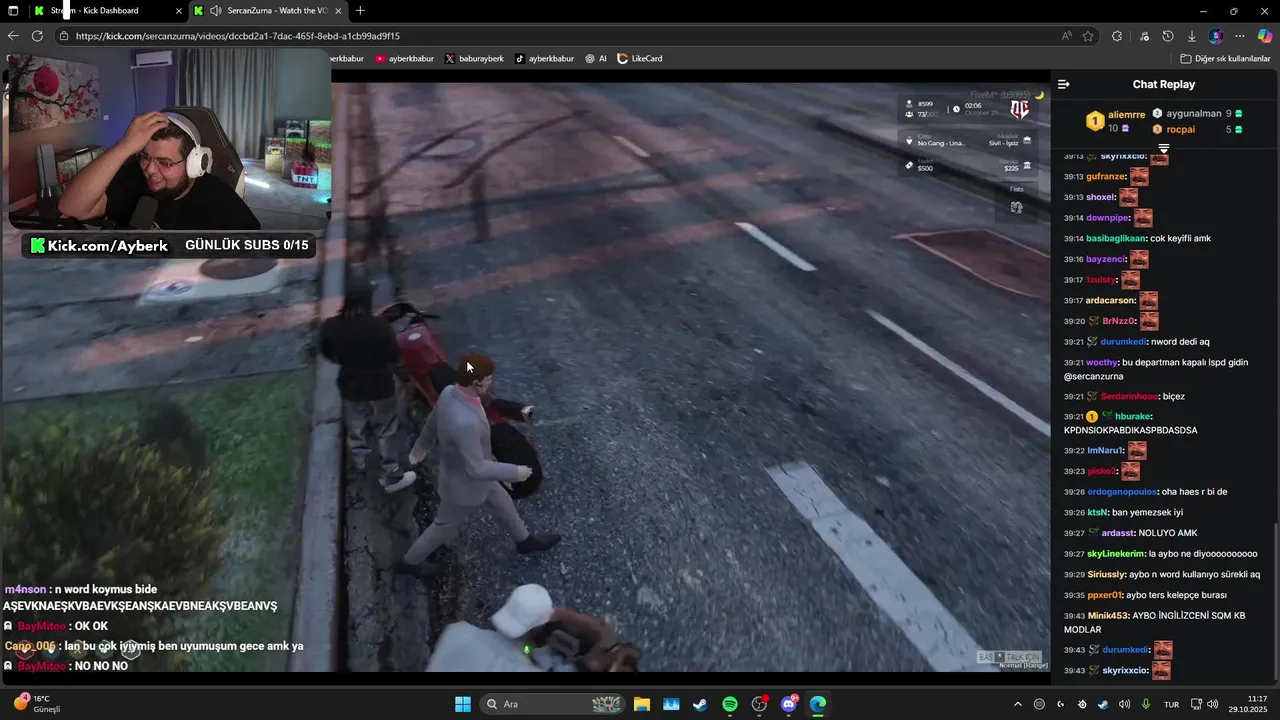Click the wocthy username in chat

(x=1102, y=362)
